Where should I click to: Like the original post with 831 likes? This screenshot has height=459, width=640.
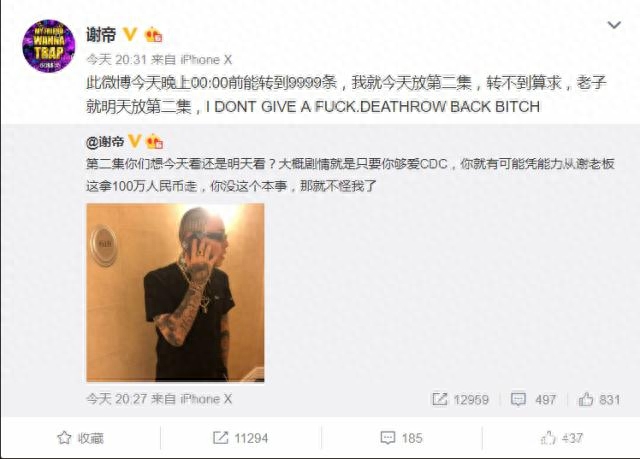pos(585,399)
